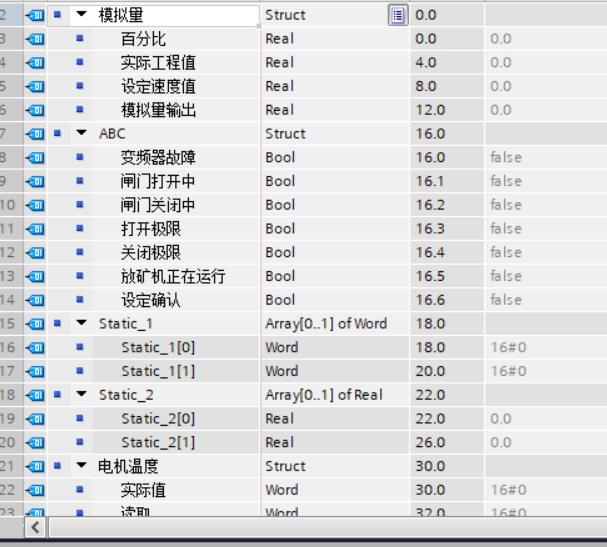This screenshot has width=607, height=547.
Task: Click the tag icon in the 变频器故障 row
Action: 34,158
